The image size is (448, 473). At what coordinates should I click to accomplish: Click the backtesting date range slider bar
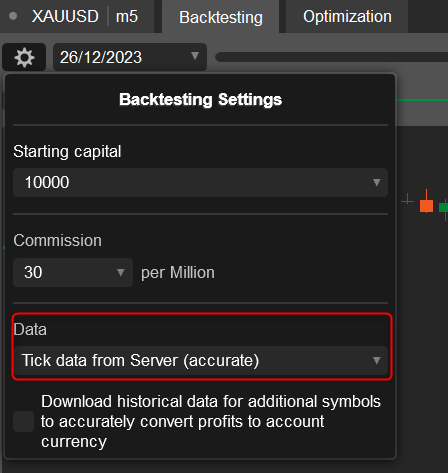click(x=332, y=57)
